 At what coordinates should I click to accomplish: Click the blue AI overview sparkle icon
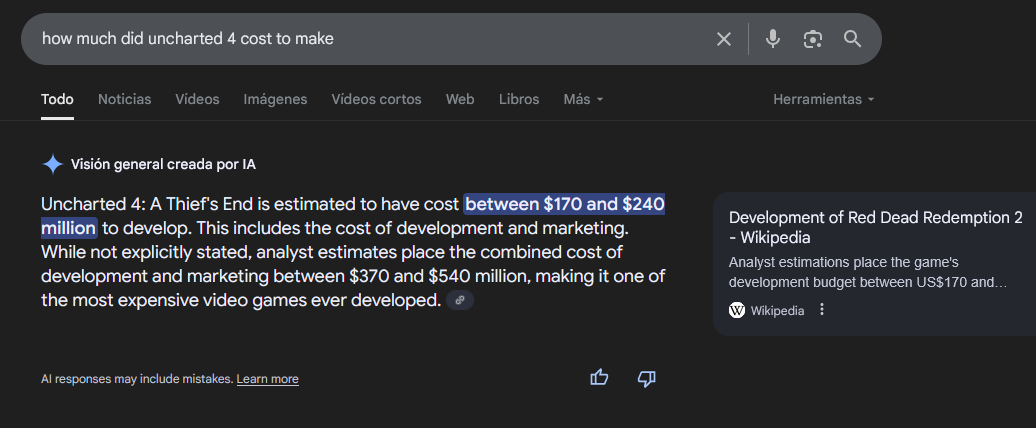click(x=52, y=164)
